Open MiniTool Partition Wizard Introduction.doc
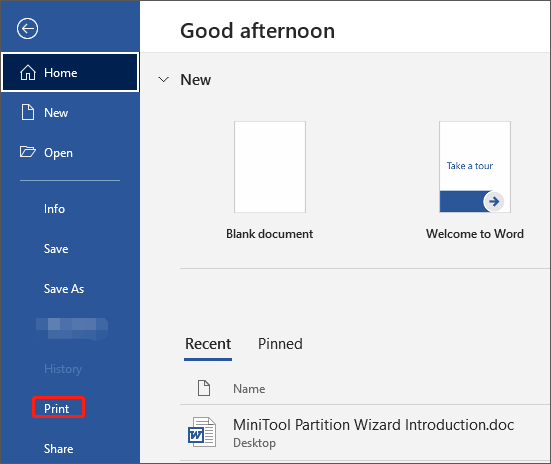The height and width of the screenshot is (464, 551). 374,425
